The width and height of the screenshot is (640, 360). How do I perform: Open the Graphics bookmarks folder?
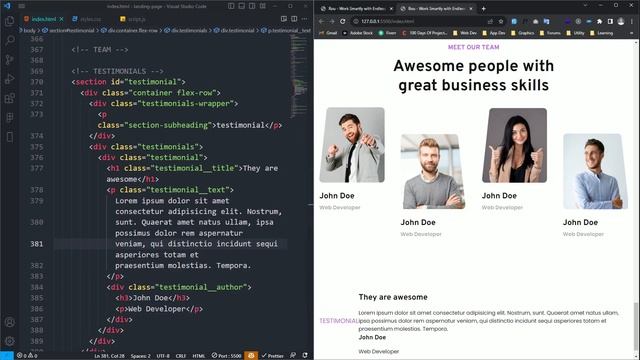point(522,33)
